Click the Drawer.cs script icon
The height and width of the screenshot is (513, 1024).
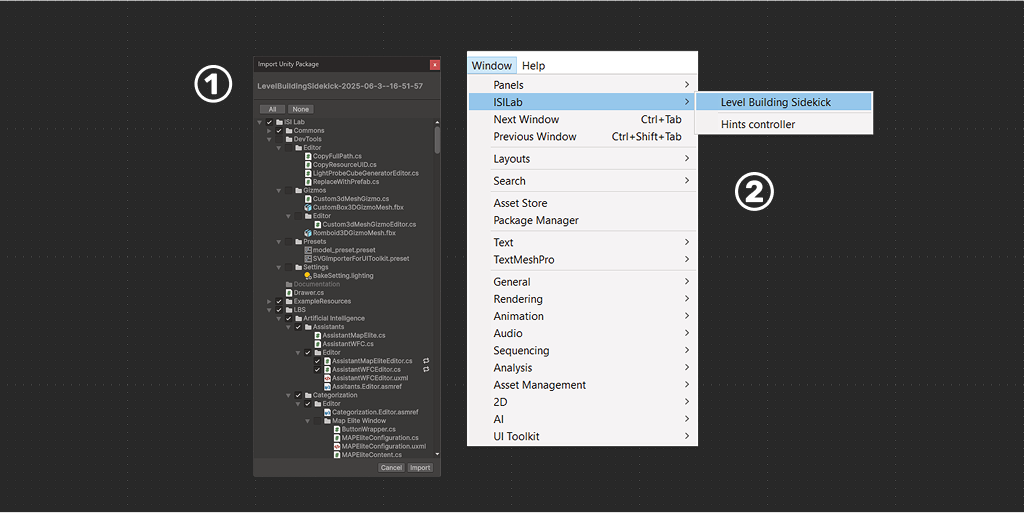pyautogui.click(x=289, y=292)
